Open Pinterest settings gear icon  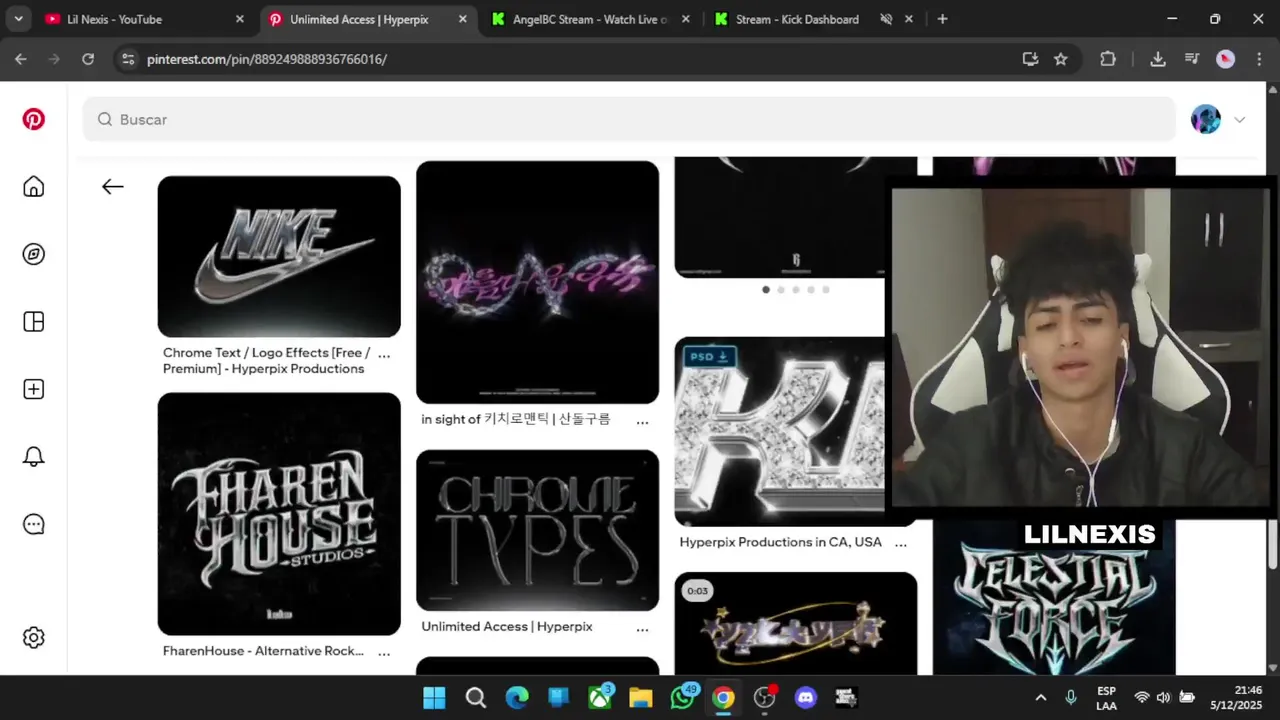click(x=34, y=637)
